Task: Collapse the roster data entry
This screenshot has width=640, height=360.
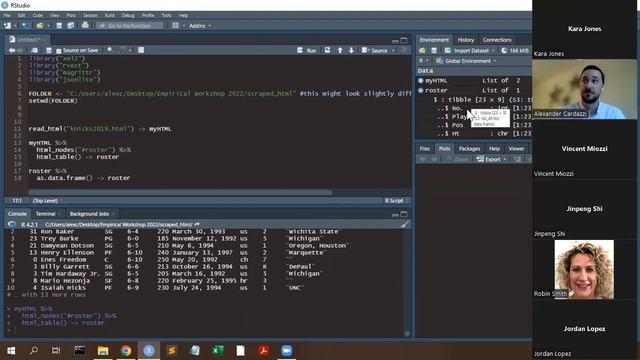Action: [421, 90]
